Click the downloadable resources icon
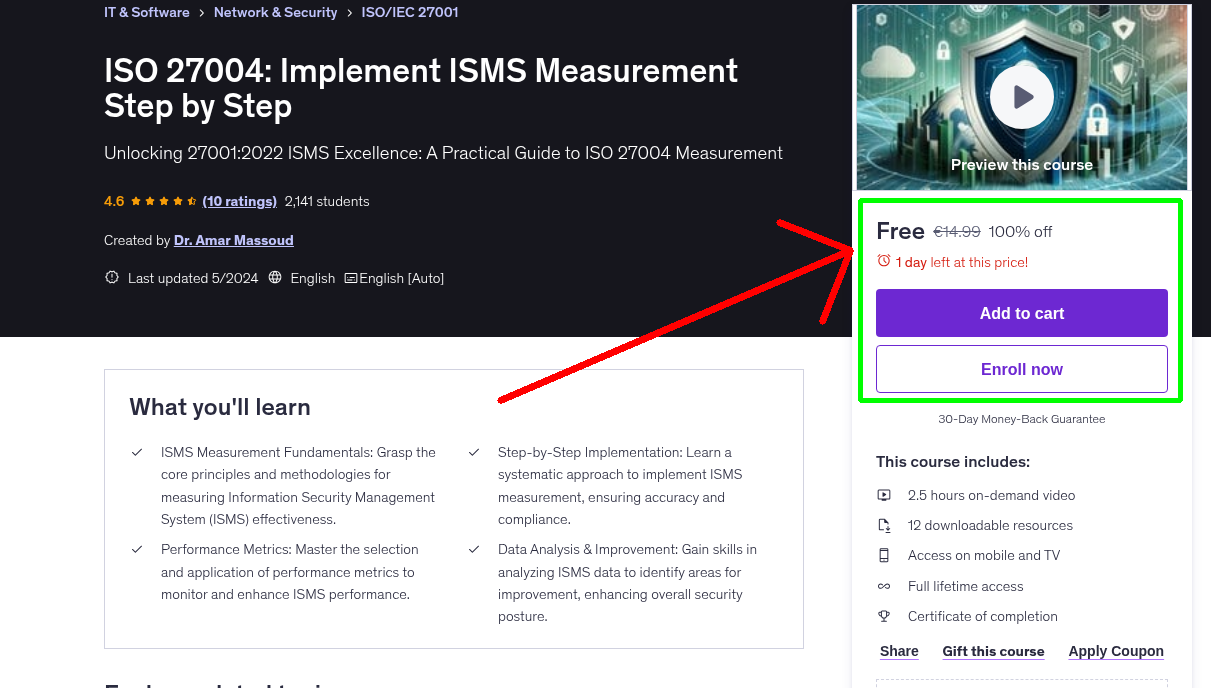The width and height of the screenshot is (1211, 688). (x=884, y=524)
